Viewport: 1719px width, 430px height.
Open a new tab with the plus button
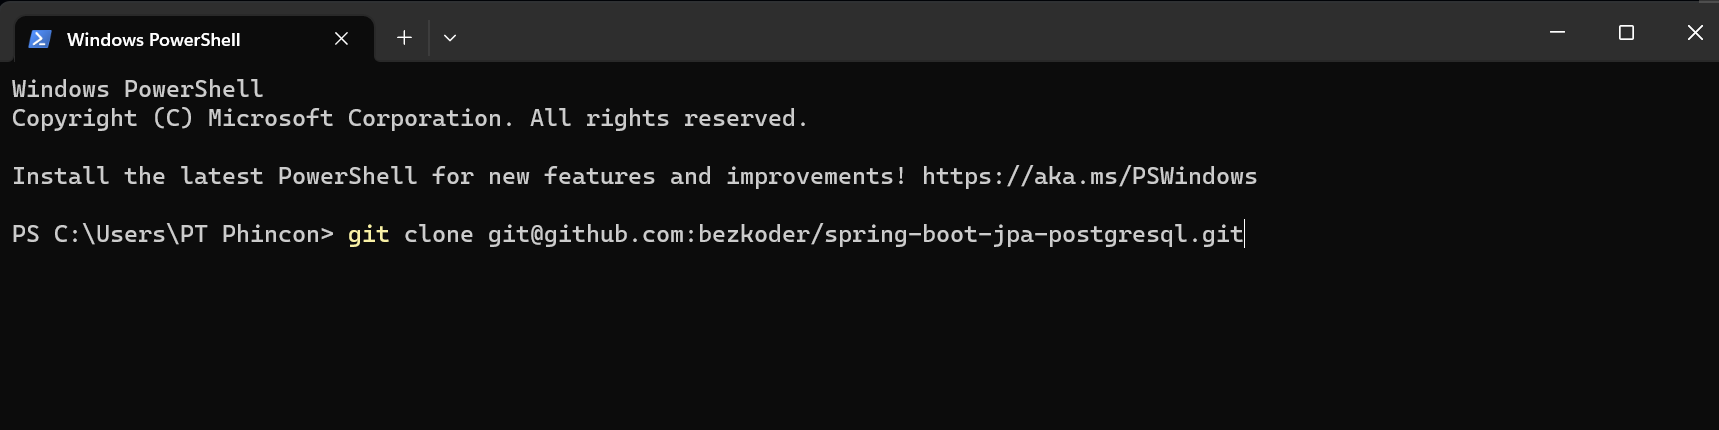pos(404,38)
